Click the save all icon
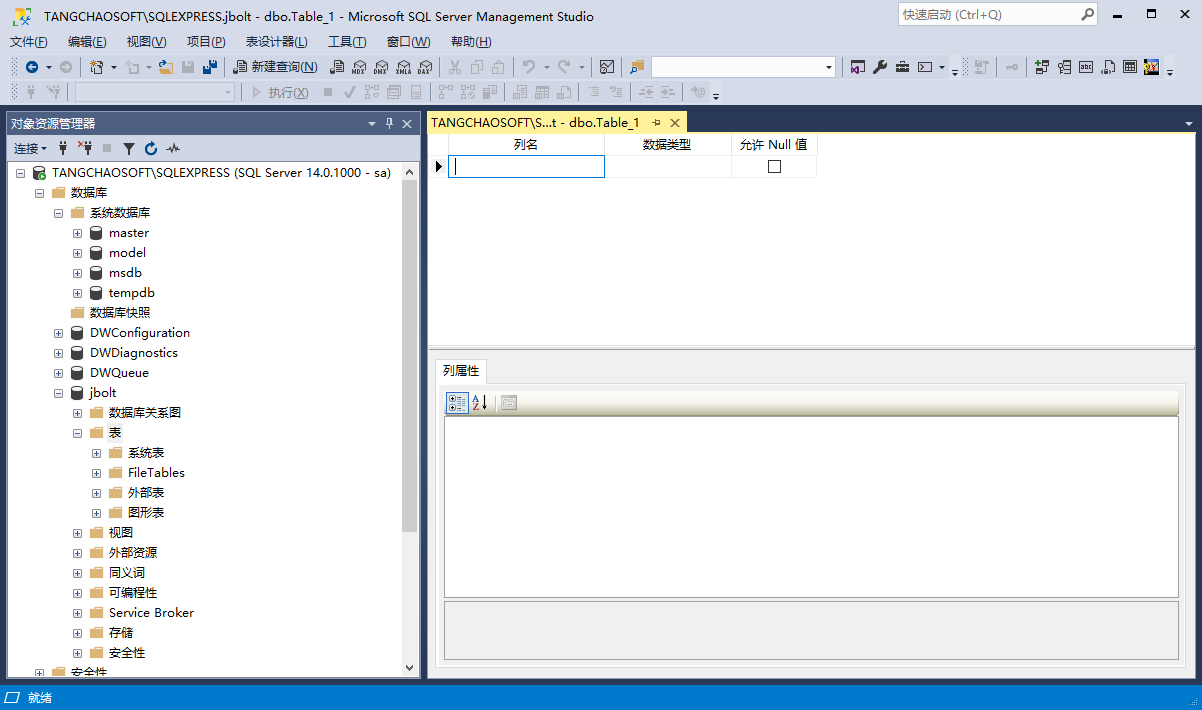The height and width of the screenshot is (710, 1202). (x=210, y=67)
